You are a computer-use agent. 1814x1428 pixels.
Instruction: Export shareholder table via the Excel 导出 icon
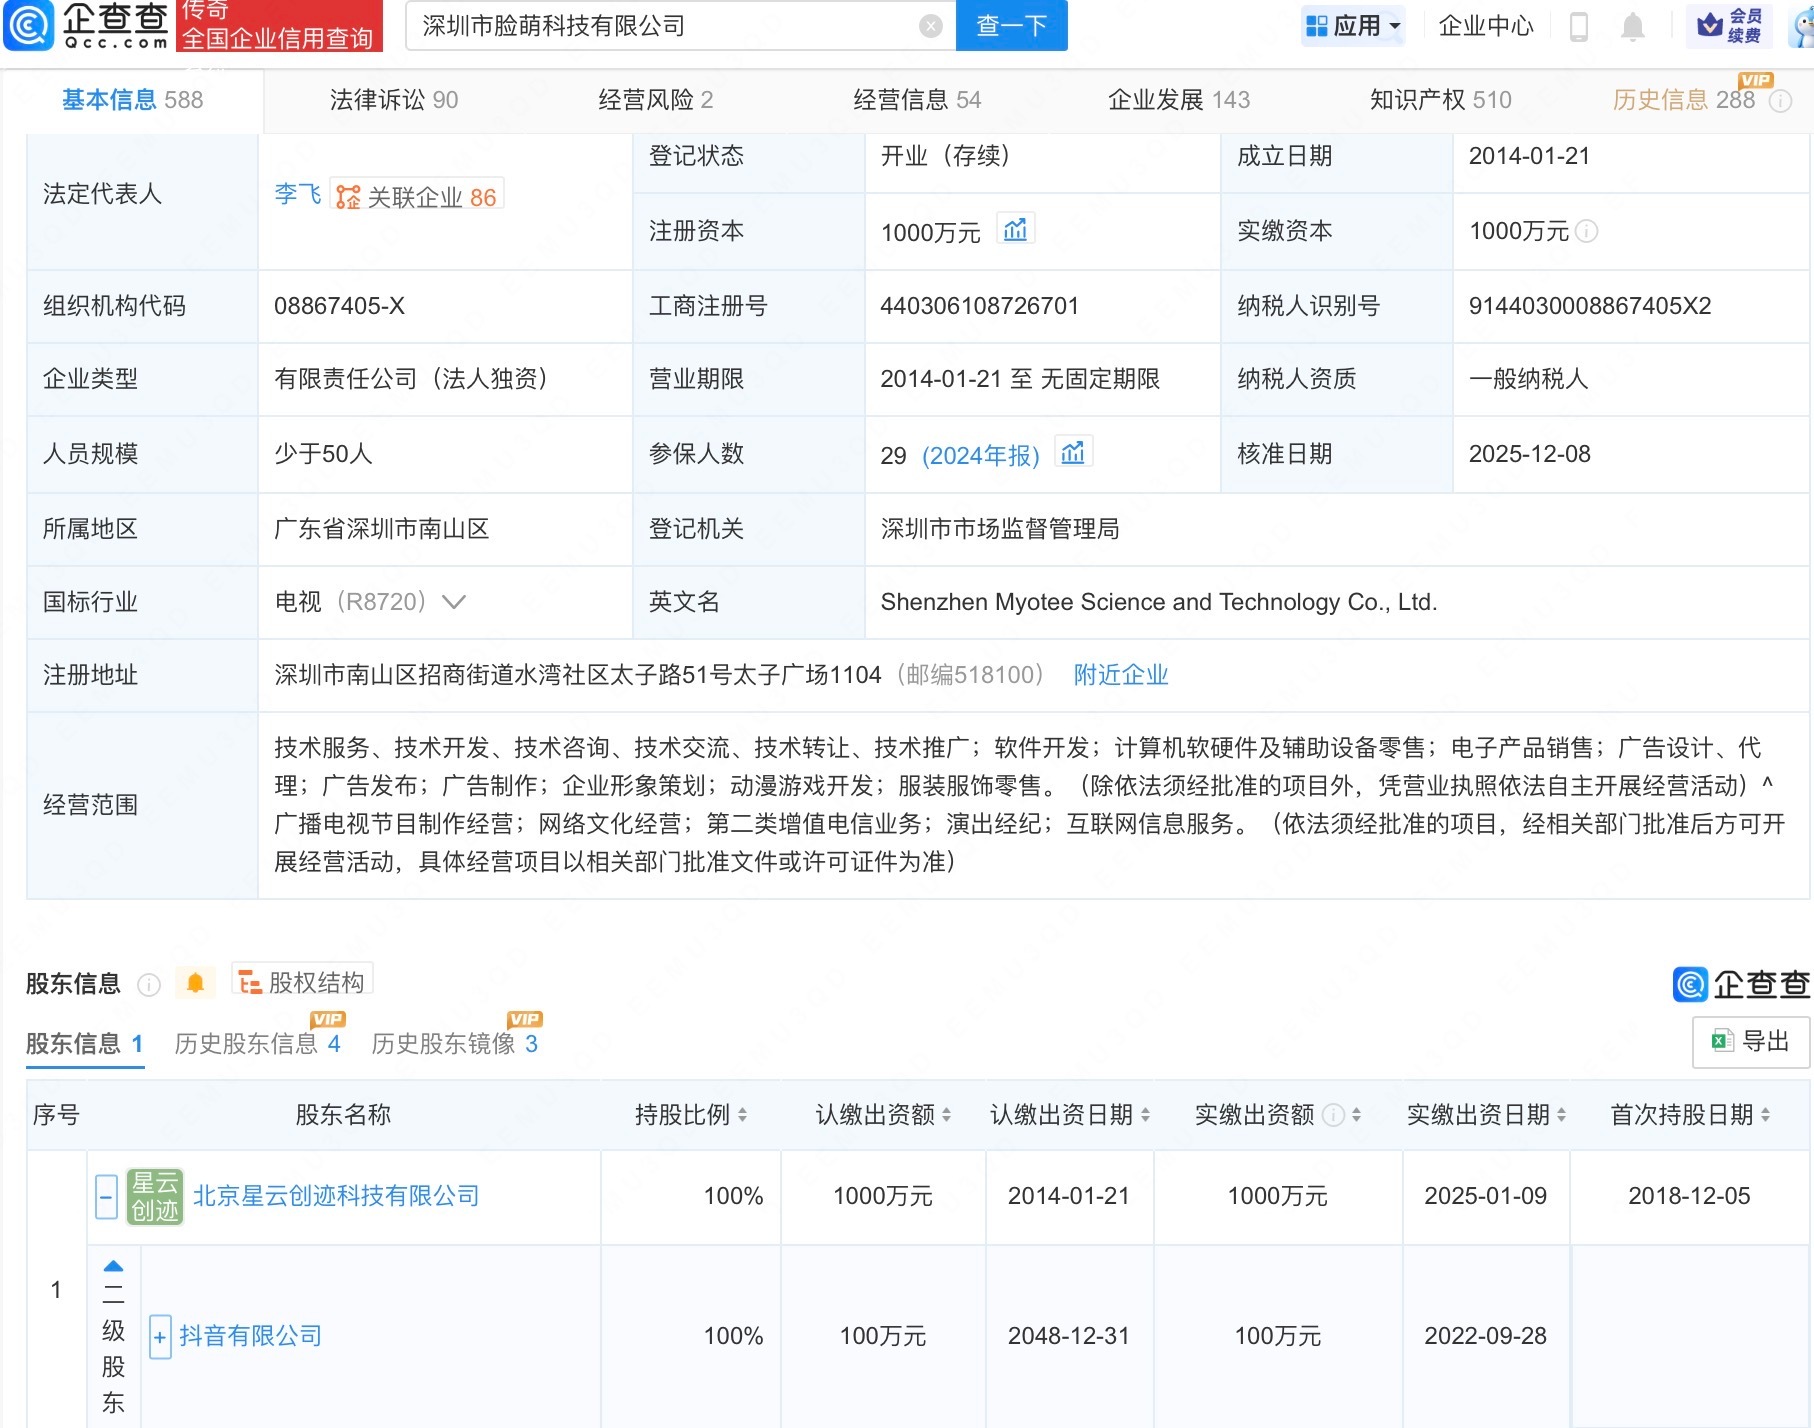coord(1750,1041)
